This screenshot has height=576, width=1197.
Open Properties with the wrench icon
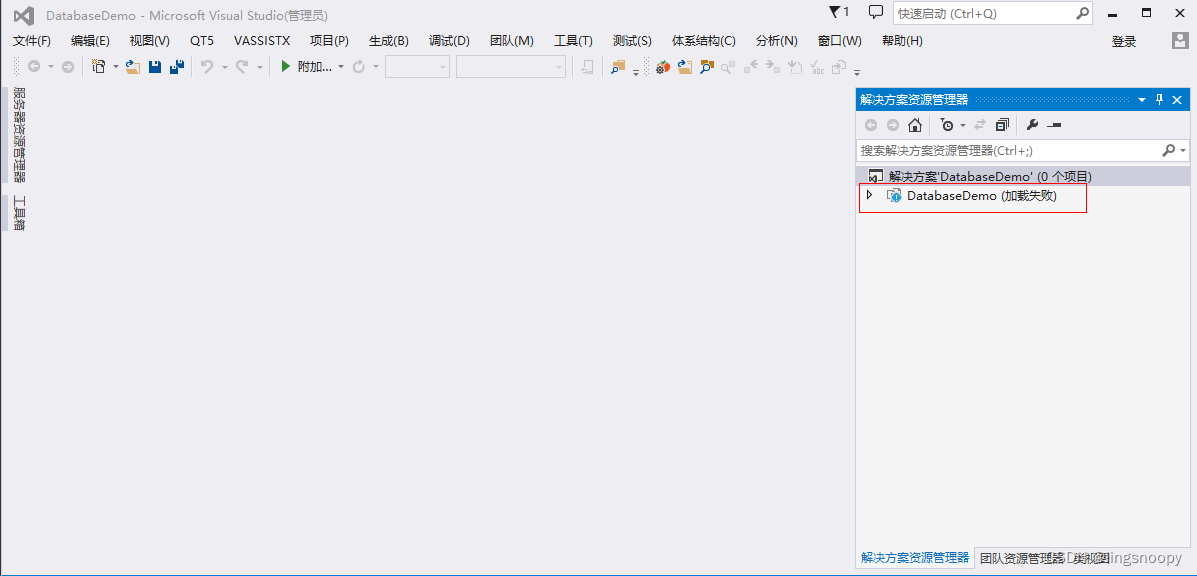click(1032, 125)
